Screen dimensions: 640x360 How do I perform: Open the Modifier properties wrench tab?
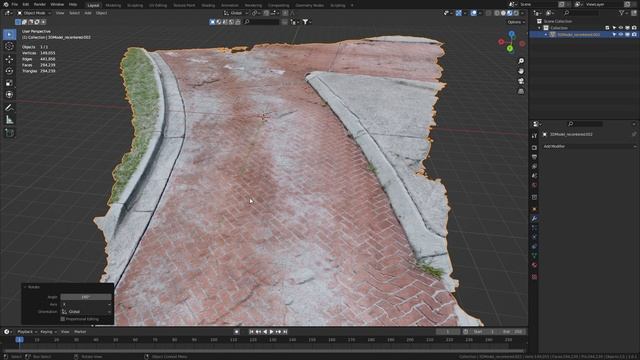pos(534,219)
